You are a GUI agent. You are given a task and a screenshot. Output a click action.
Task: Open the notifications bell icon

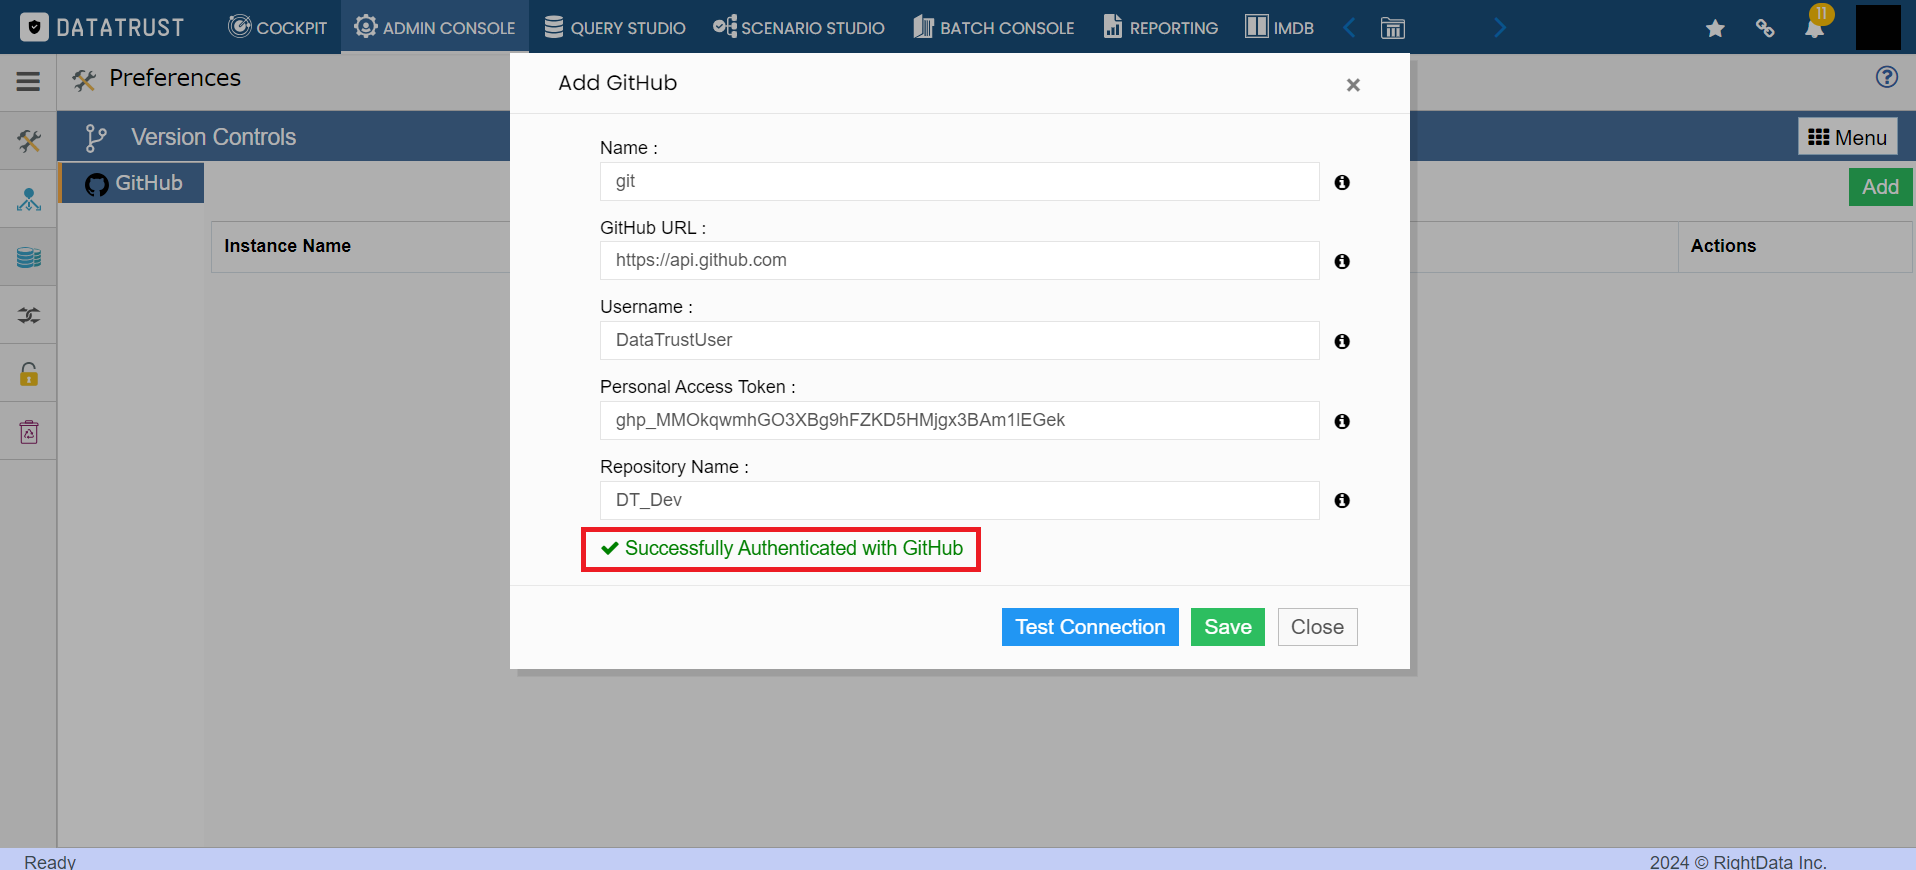click(1814, 28)
